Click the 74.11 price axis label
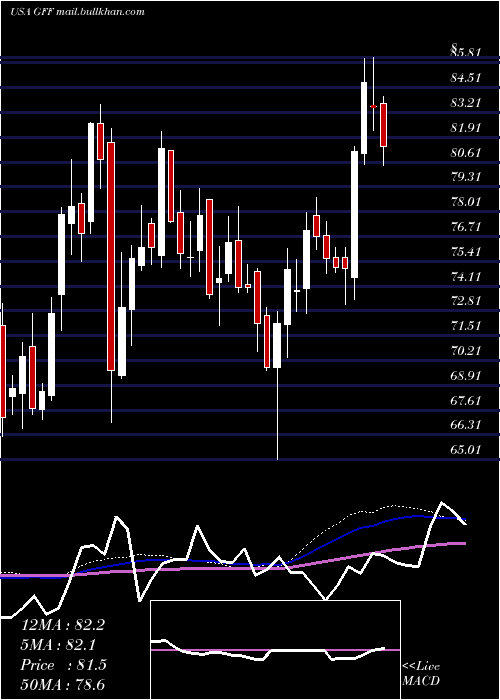 click(x=465, y=277)
